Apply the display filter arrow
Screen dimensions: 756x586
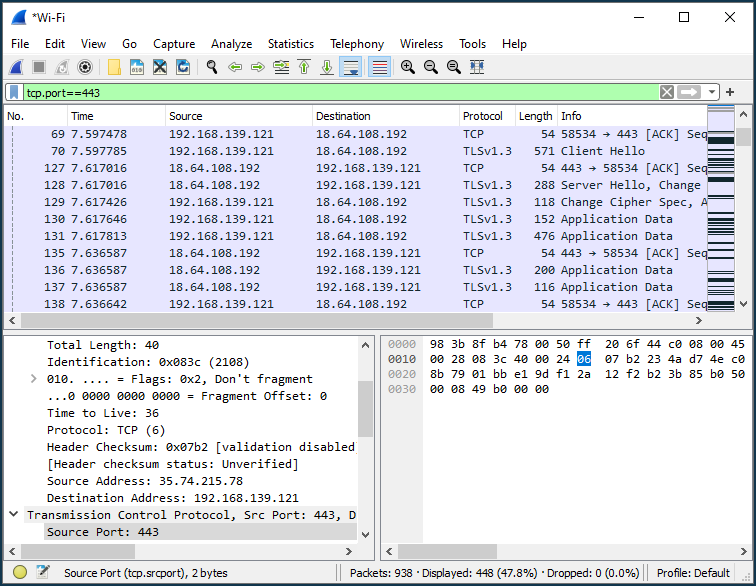[x=688, y=92]
